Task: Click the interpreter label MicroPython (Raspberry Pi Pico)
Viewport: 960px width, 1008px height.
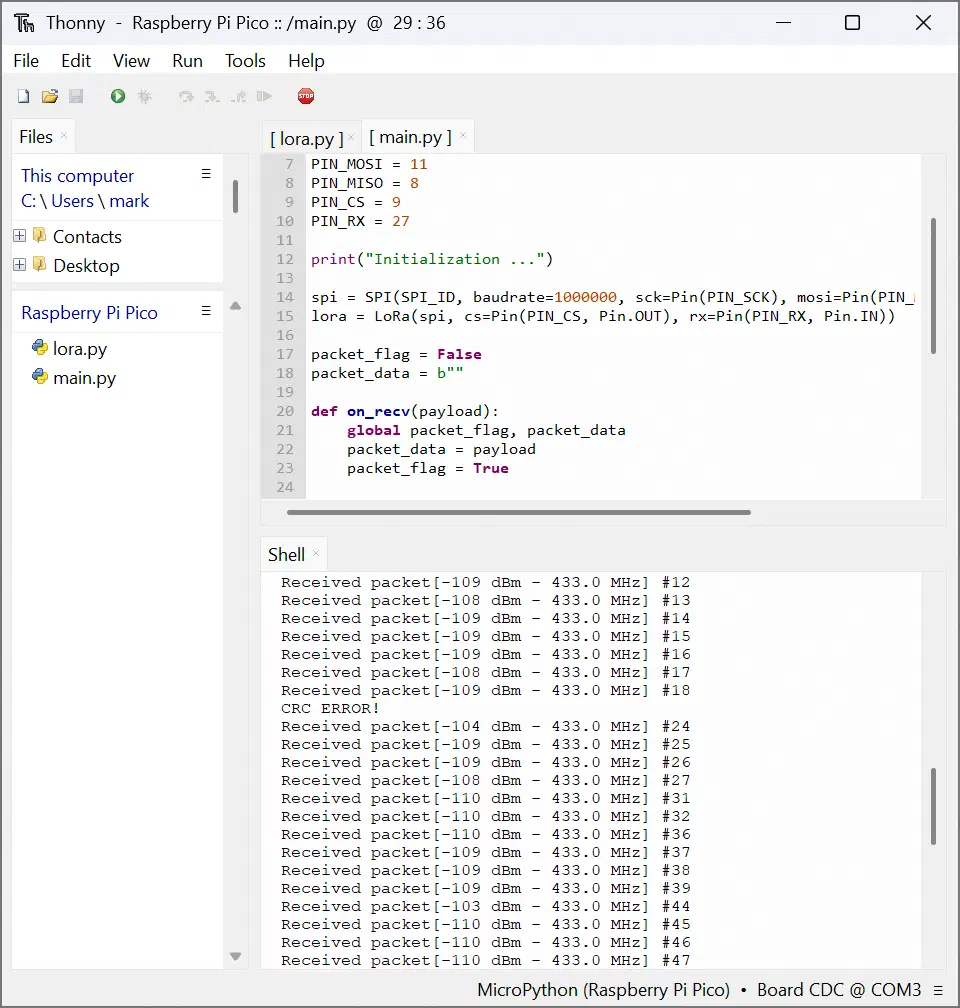Action: click(604, 990)
